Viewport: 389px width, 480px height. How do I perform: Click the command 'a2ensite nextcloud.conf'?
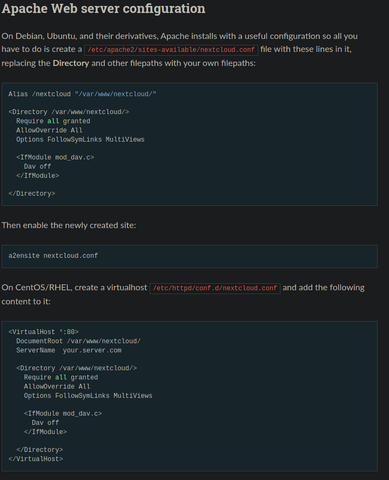point(53,256)
